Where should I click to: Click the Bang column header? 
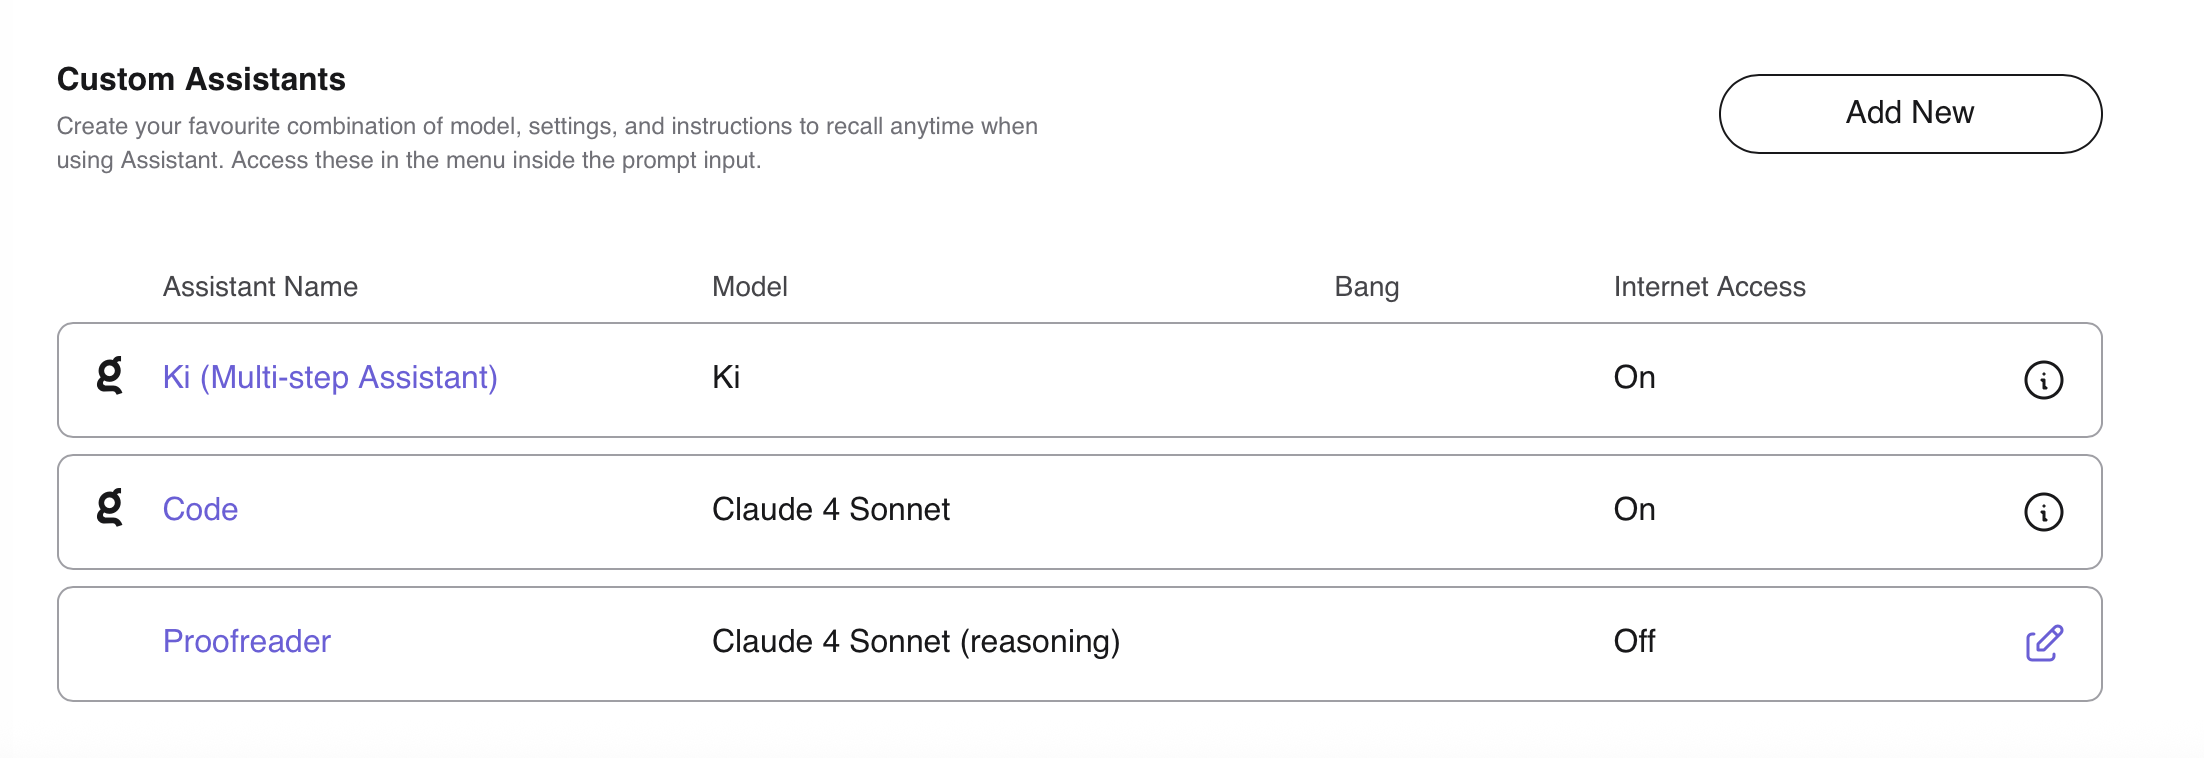click(1366, 287)
